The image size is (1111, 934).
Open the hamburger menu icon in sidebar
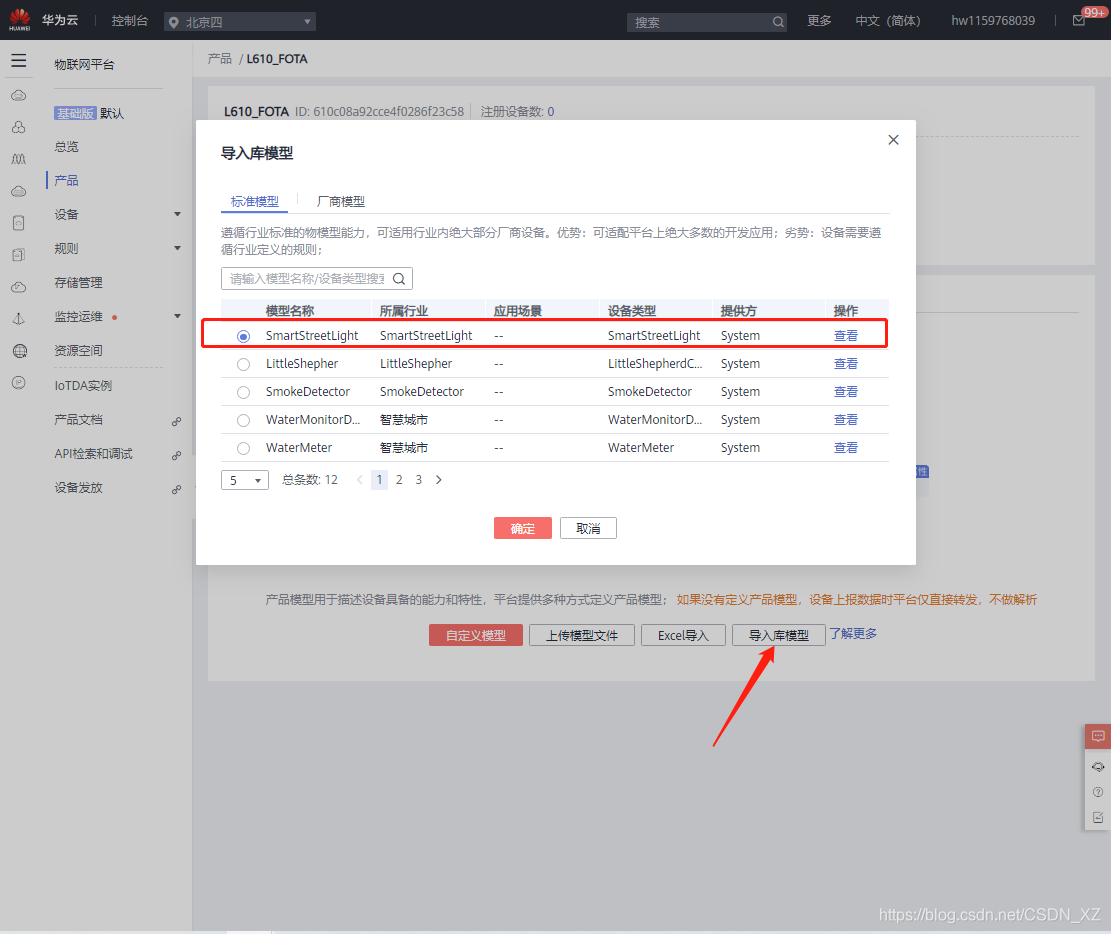click(x=19, y=61)
